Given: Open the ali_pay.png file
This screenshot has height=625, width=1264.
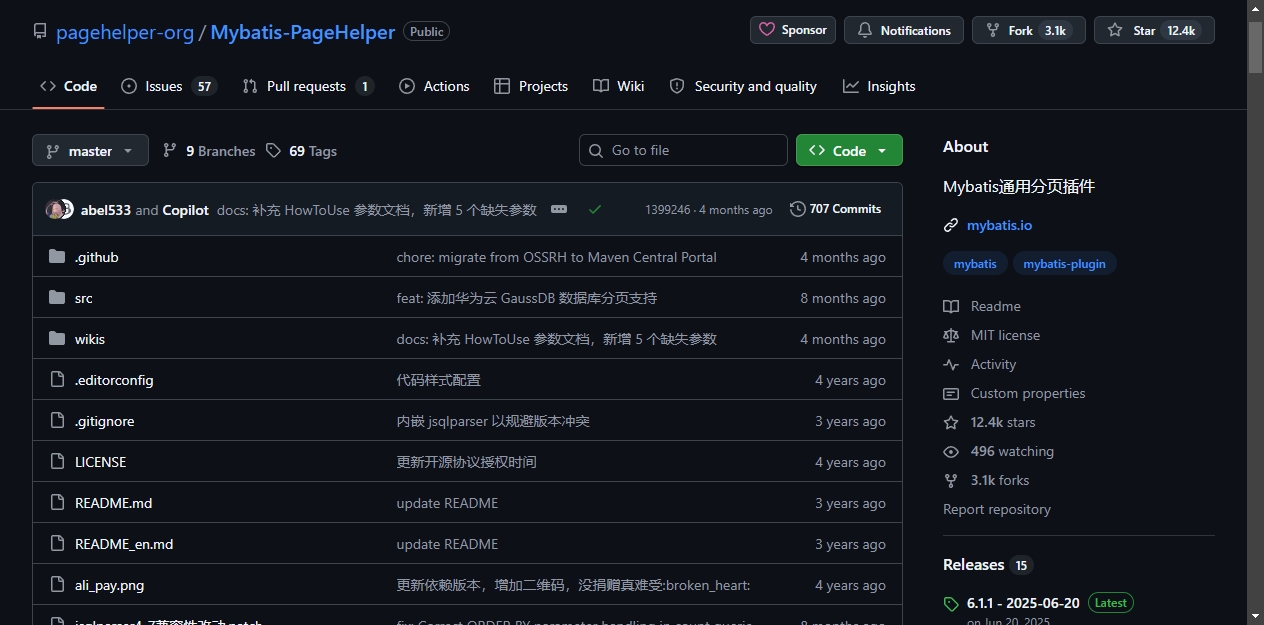Looking at the screenshot, I should point(109,585).
